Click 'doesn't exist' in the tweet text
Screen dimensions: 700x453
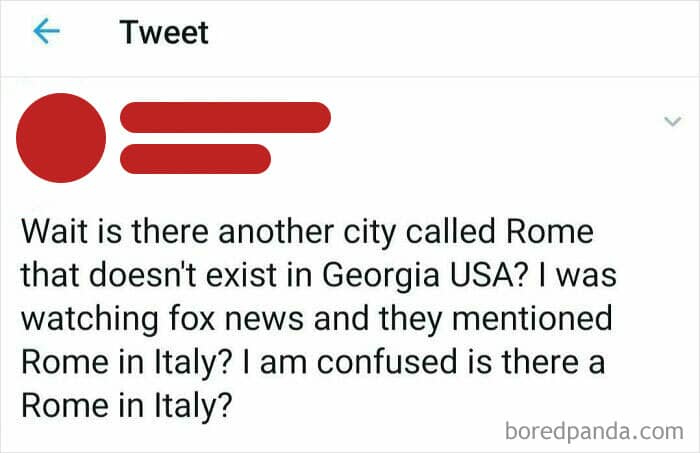coord(183,274)
